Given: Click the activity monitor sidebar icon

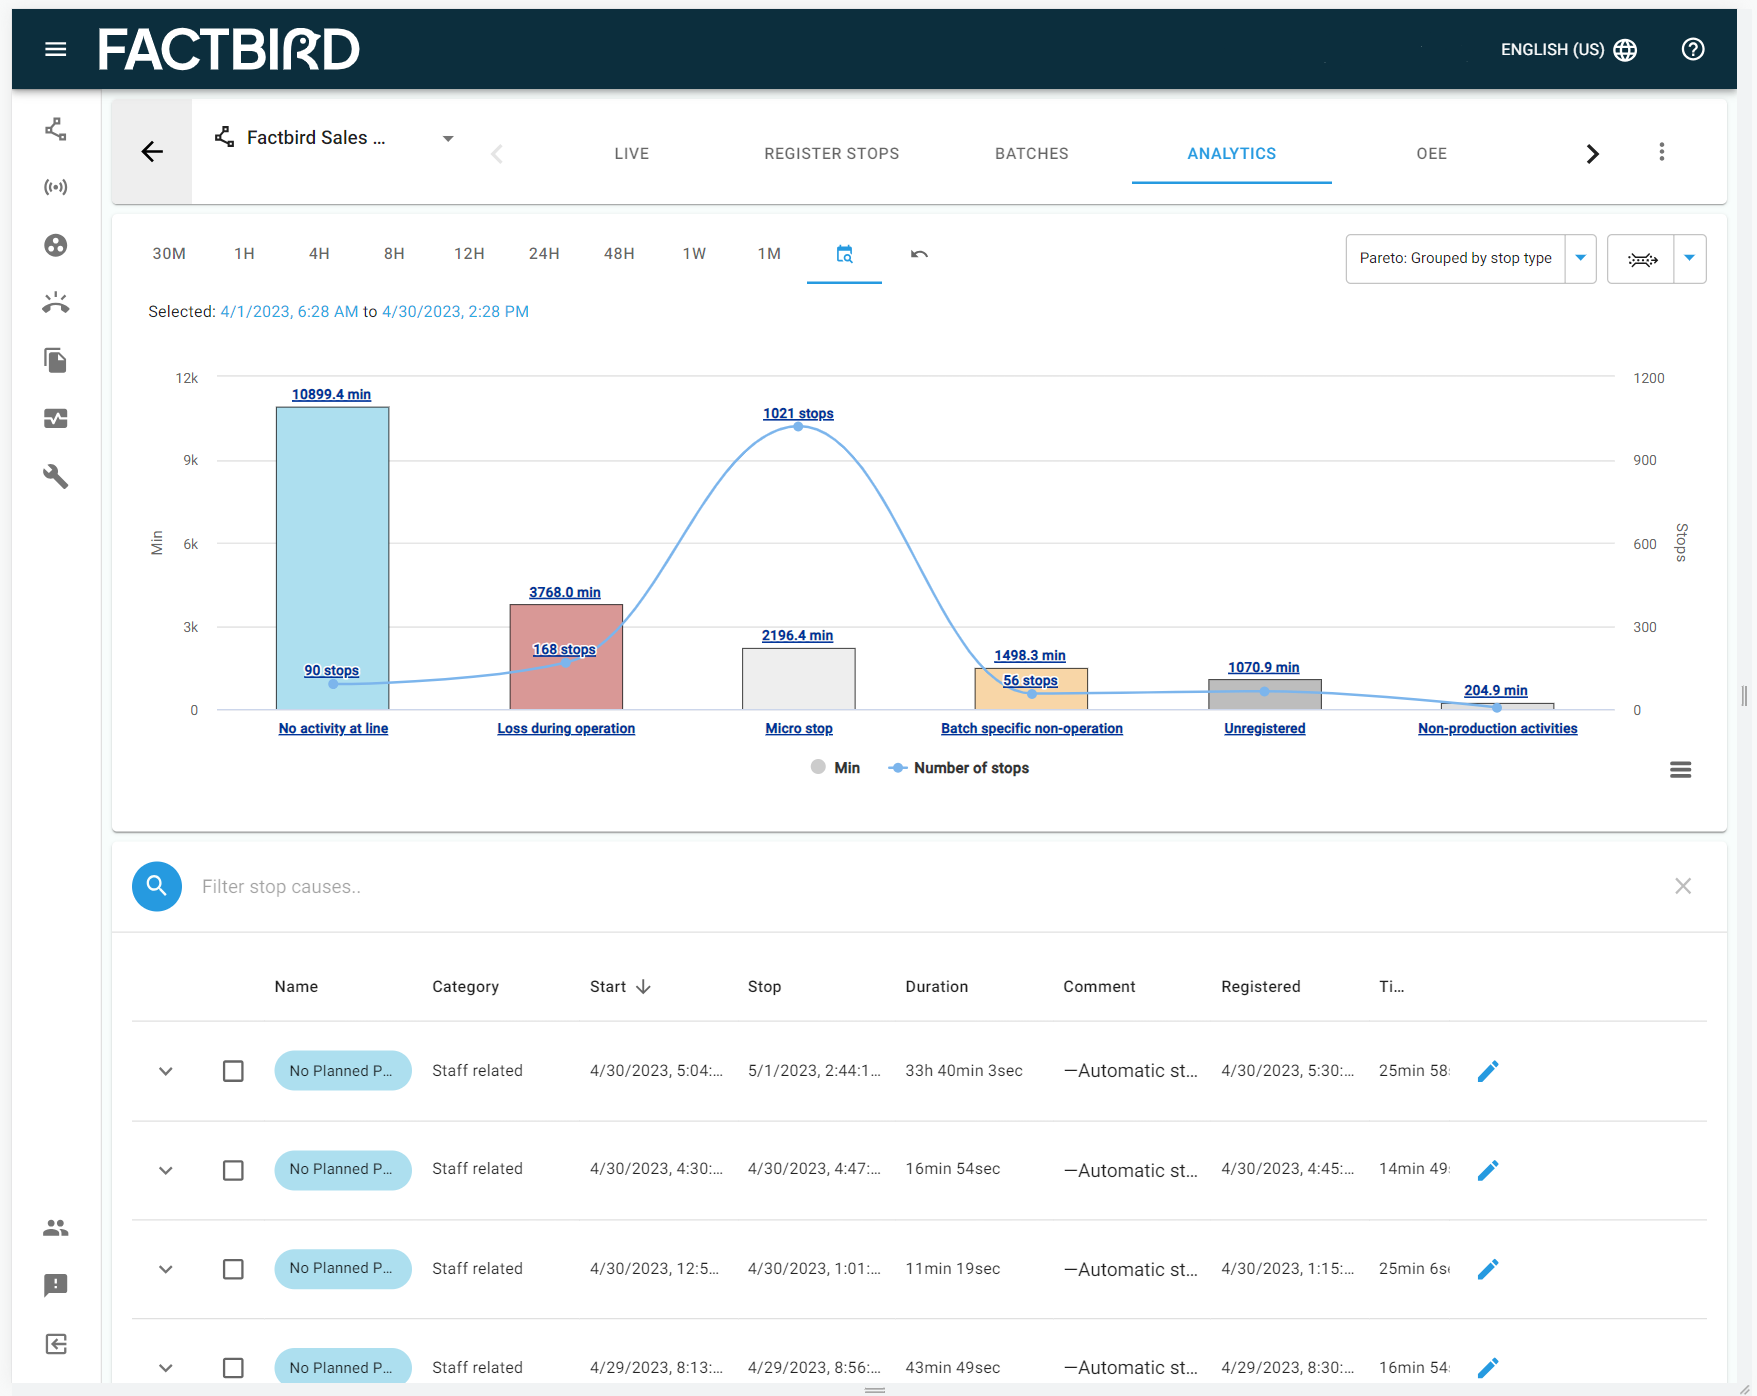Looking at the screenshot, I should (55, 419).
